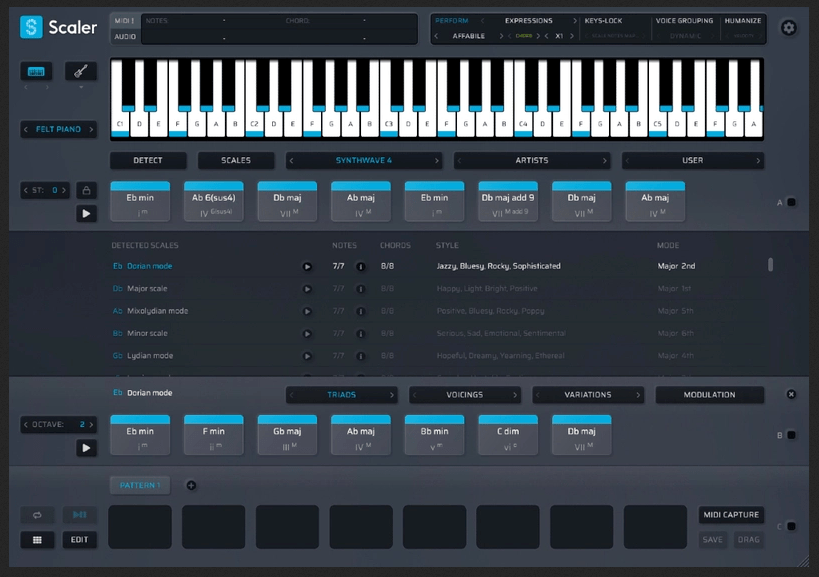Show info for Eb Dorian mode
Viewport: 819px width, 577px height.
coord(360,266)
